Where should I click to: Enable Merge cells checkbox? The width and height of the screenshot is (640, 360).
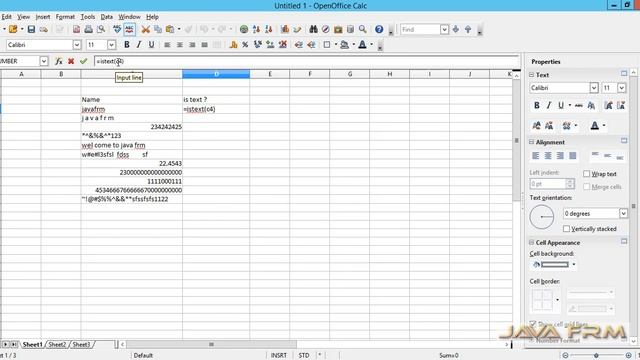pos(587,187)
